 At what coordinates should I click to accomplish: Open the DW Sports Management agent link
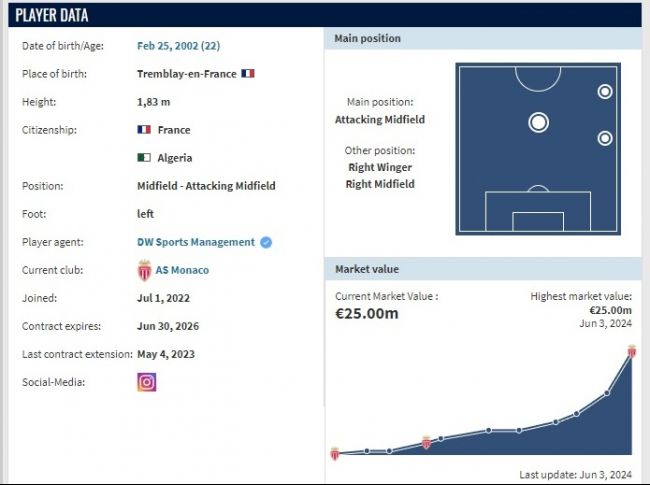(196, 242)
